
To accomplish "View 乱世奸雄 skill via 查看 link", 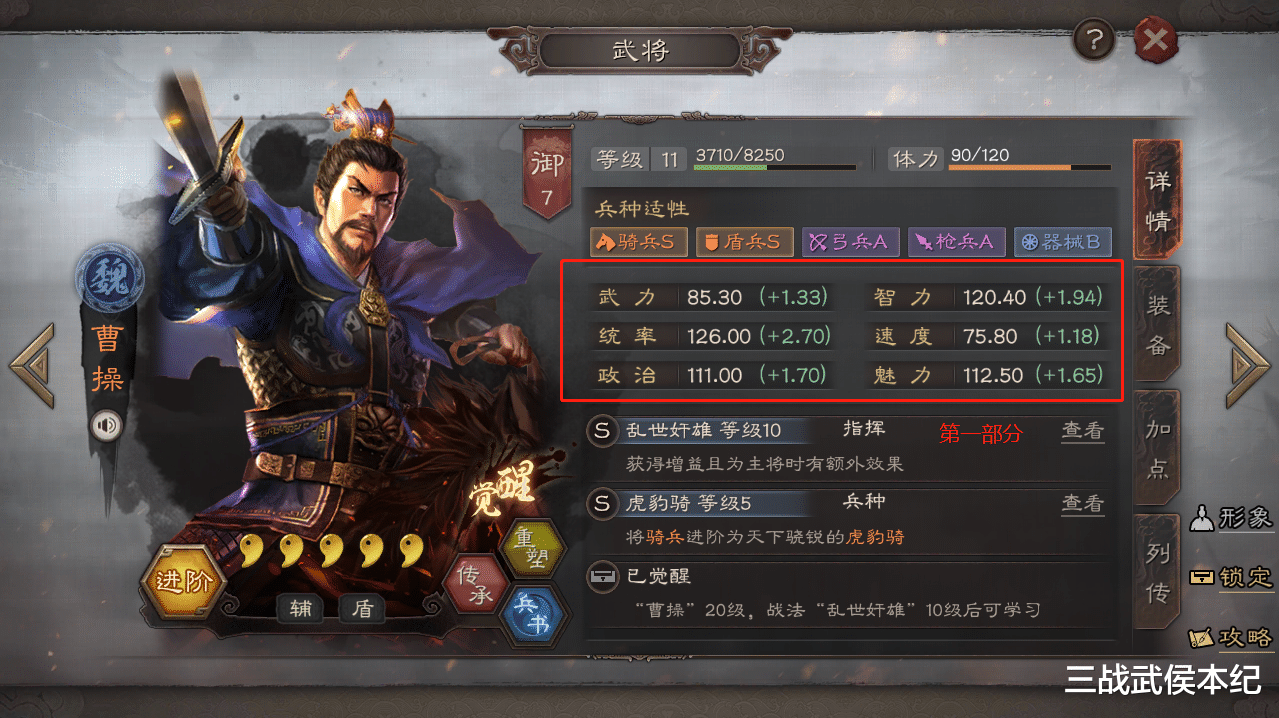I will [1082, 431].
